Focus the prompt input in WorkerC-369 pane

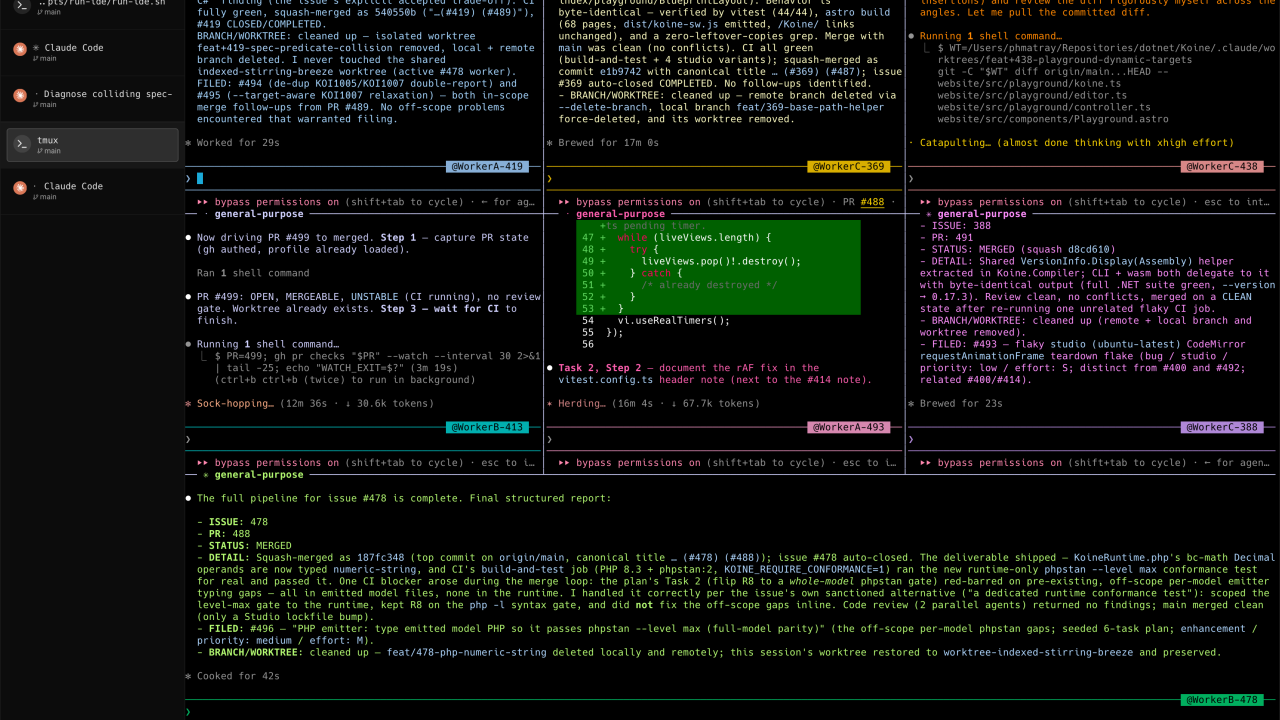[725, 179]
